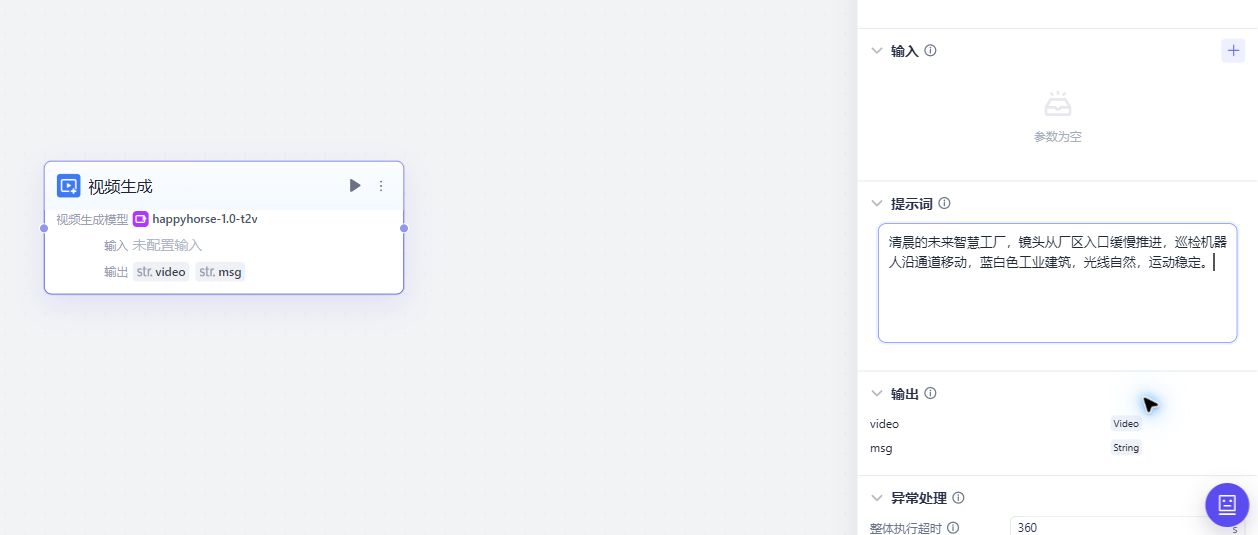Collapse the 异常处理 section
This screenshot has width=1258, height=535.
877,497
